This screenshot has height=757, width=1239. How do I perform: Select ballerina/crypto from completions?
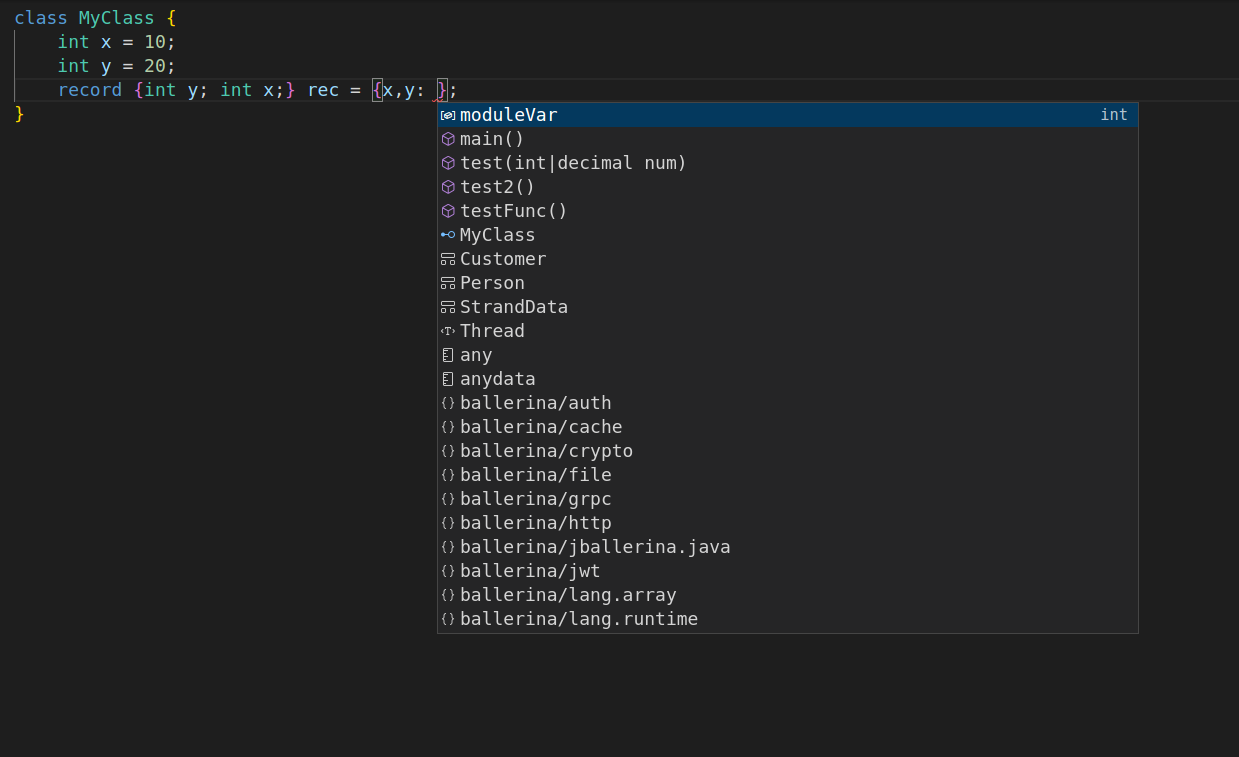(788, 451)
